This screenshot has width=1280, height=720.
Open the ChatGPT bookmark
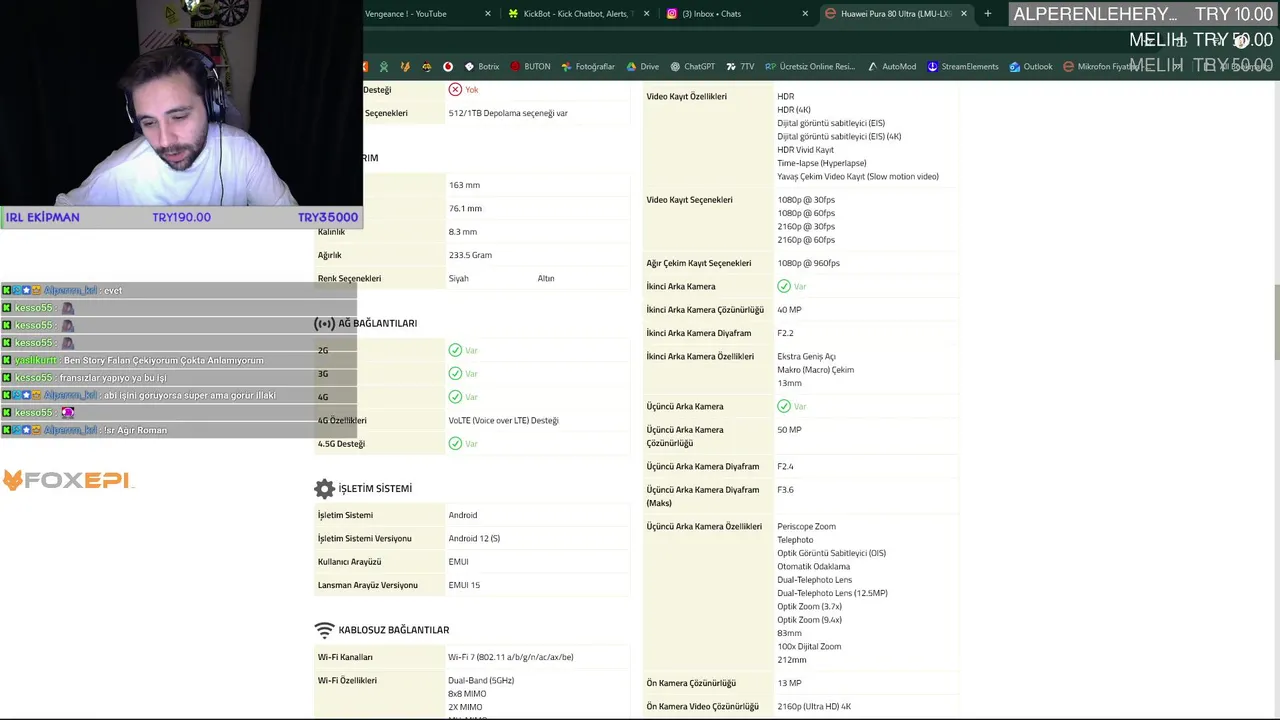click(692, 67)
